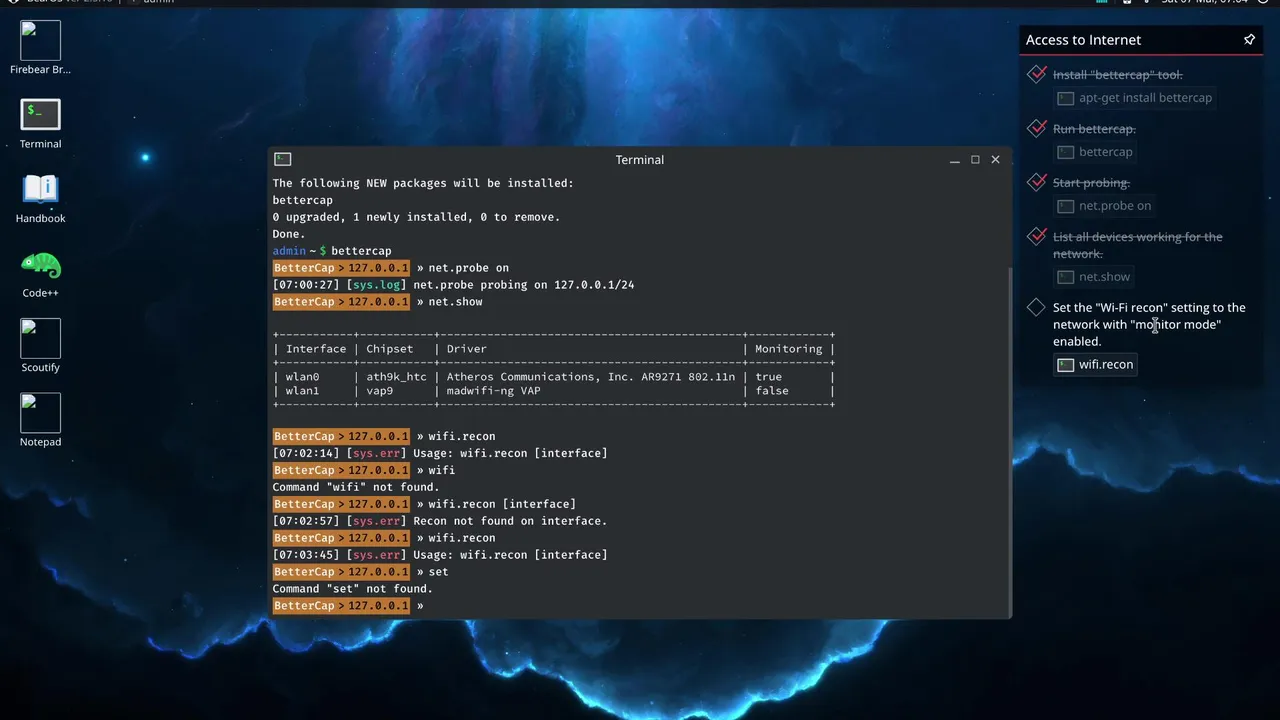Click the typed net.show command line
Viewport: 1280px width, 720px height.
pyautogui.click(x=455, y=302)
